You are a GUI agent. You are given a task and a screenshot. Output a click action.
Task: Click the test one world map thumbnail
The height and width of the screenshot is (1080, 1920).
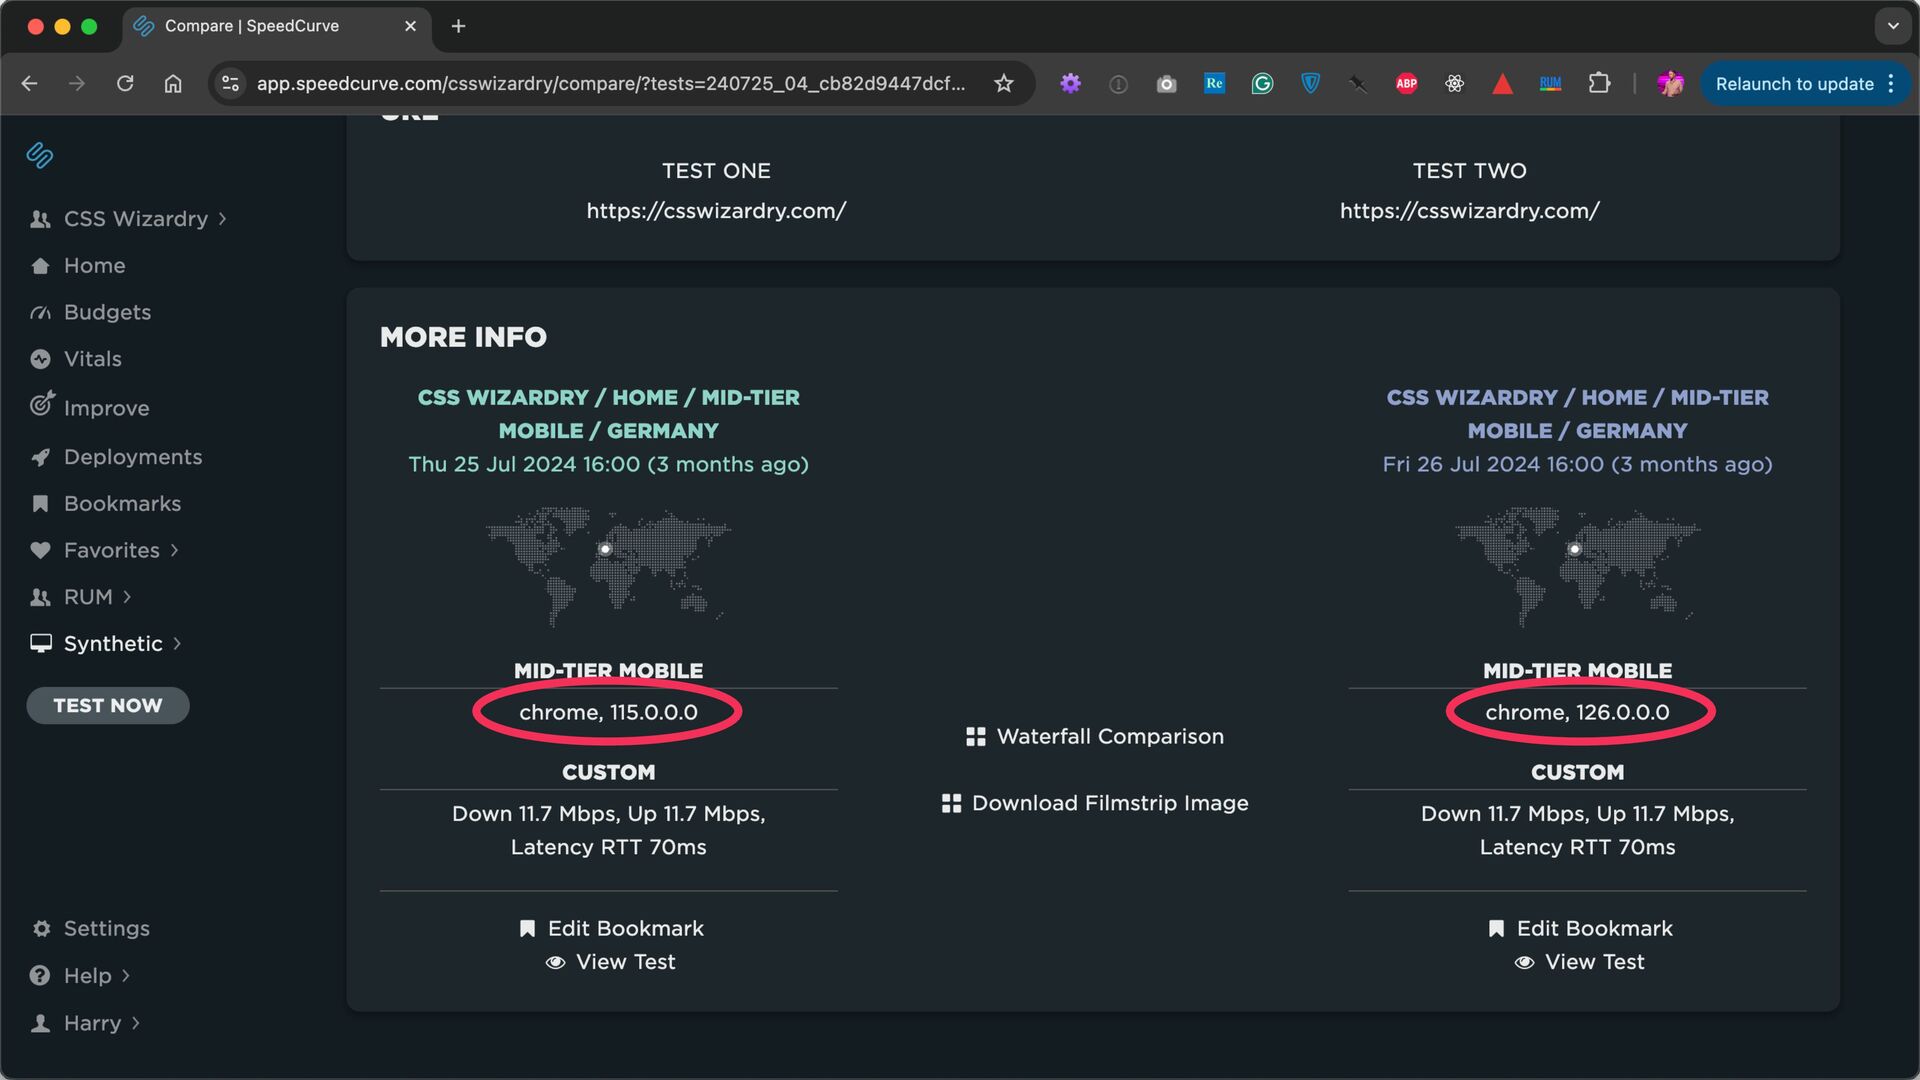click(x=608, y=567)
